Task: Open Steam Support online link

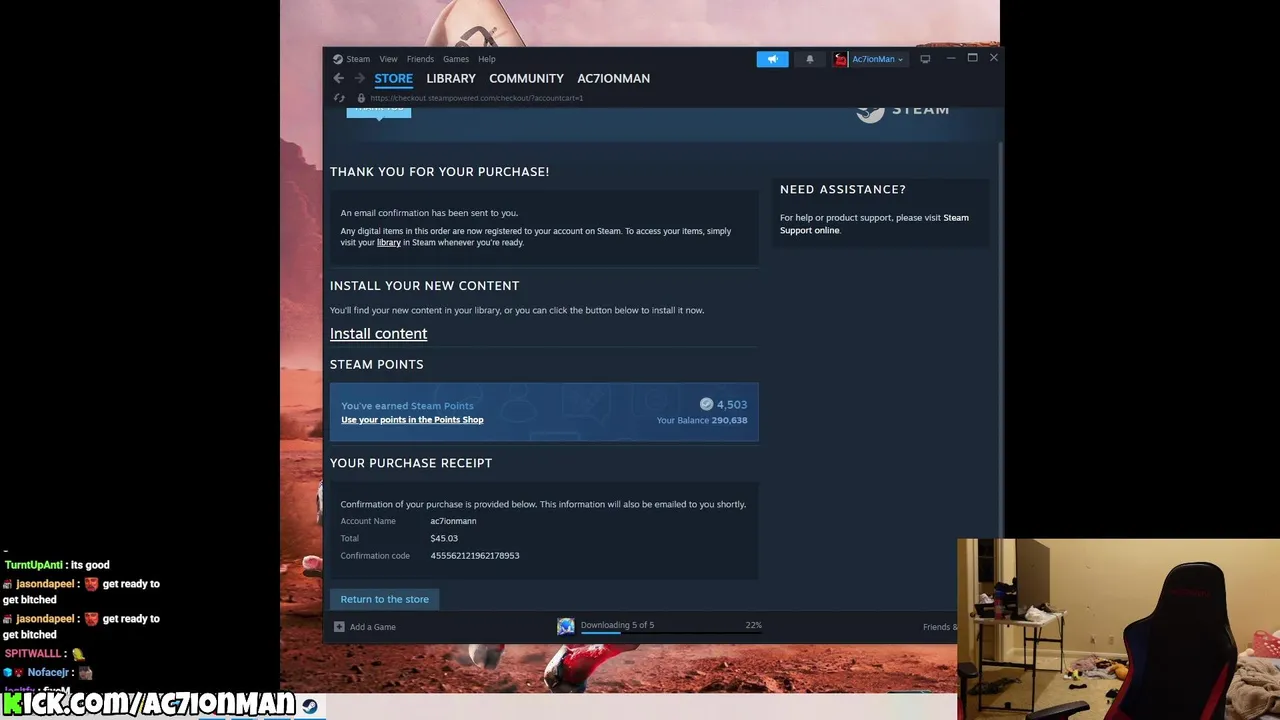Action: click(874, 224)
